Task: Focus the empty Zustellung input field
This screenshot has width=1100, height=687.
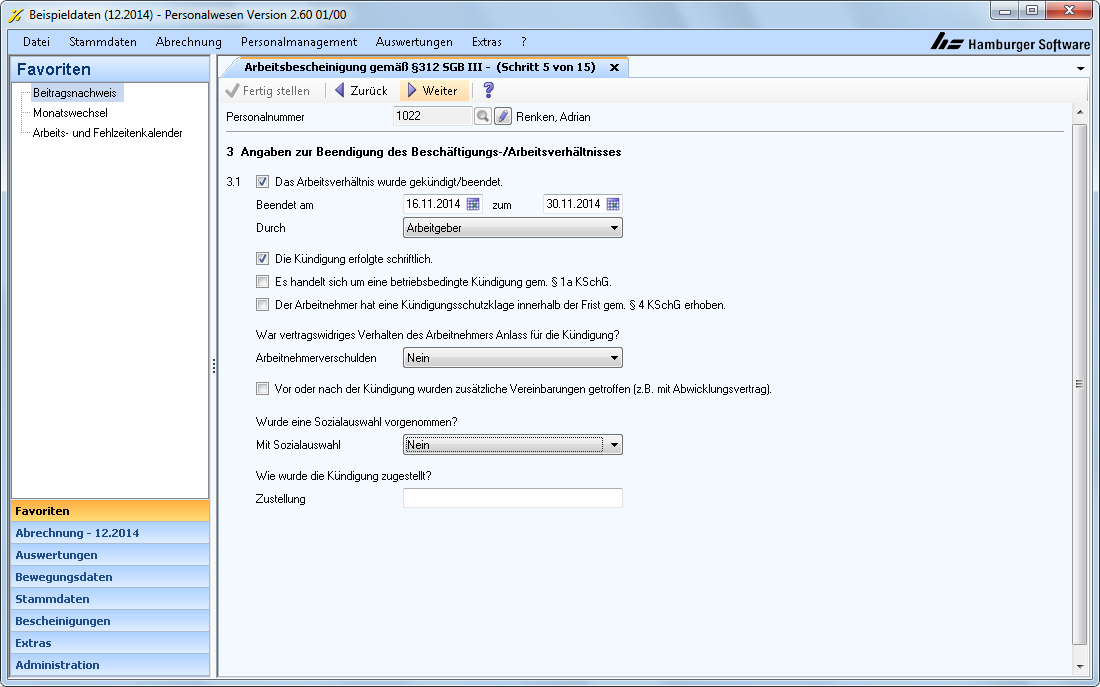Action: click(x=513, y=498)
